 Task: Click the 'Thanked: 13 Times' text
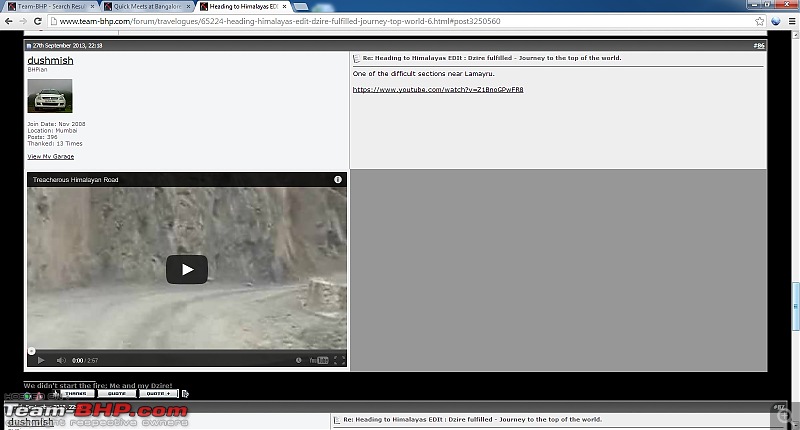click(55, 144)
